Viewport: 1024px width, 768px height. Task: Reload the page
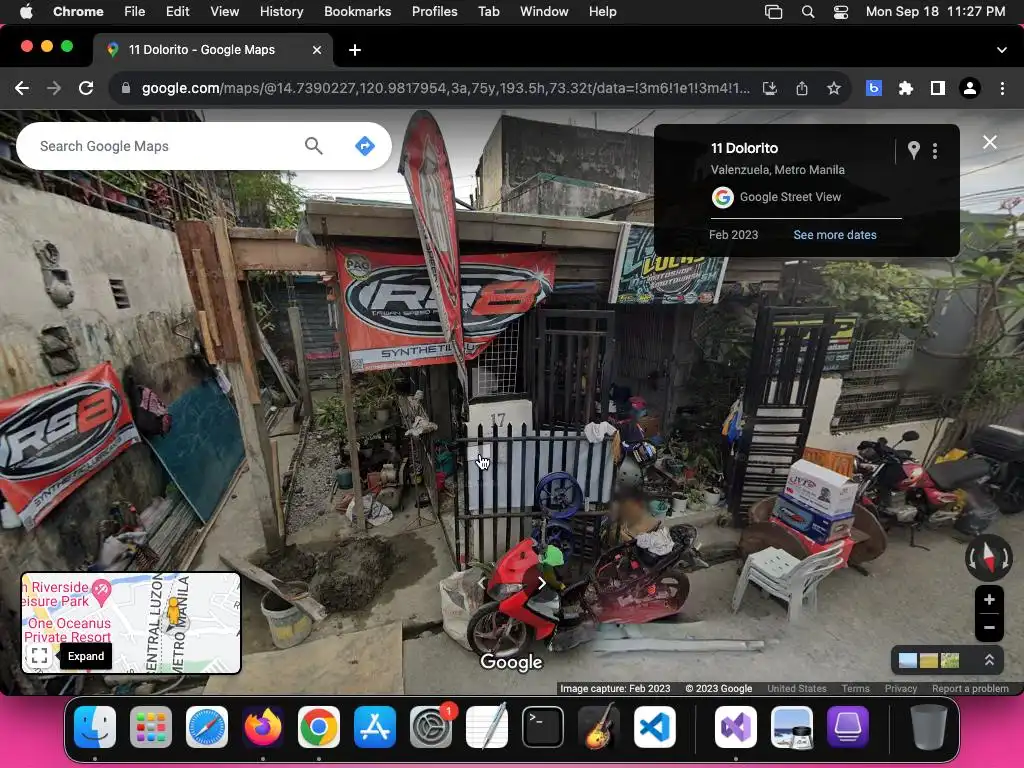point(86,88)
